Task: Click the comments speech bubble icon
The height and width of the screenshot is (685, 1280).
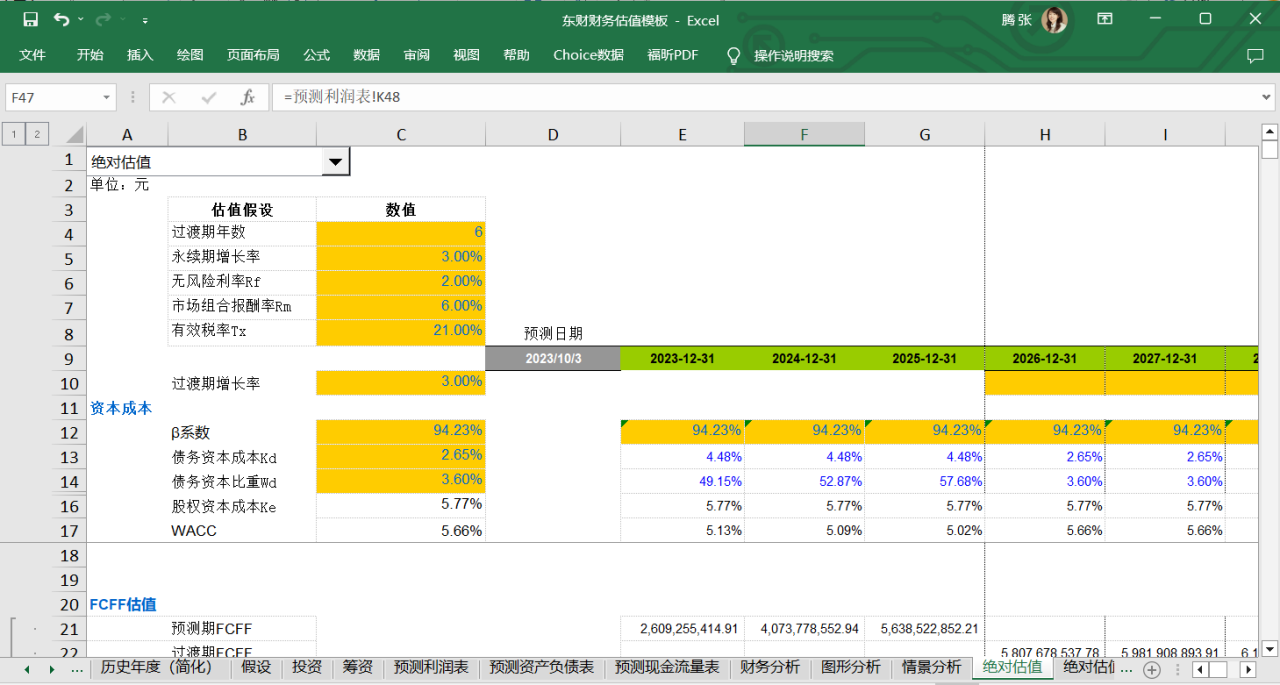Action: point(1255,55)
